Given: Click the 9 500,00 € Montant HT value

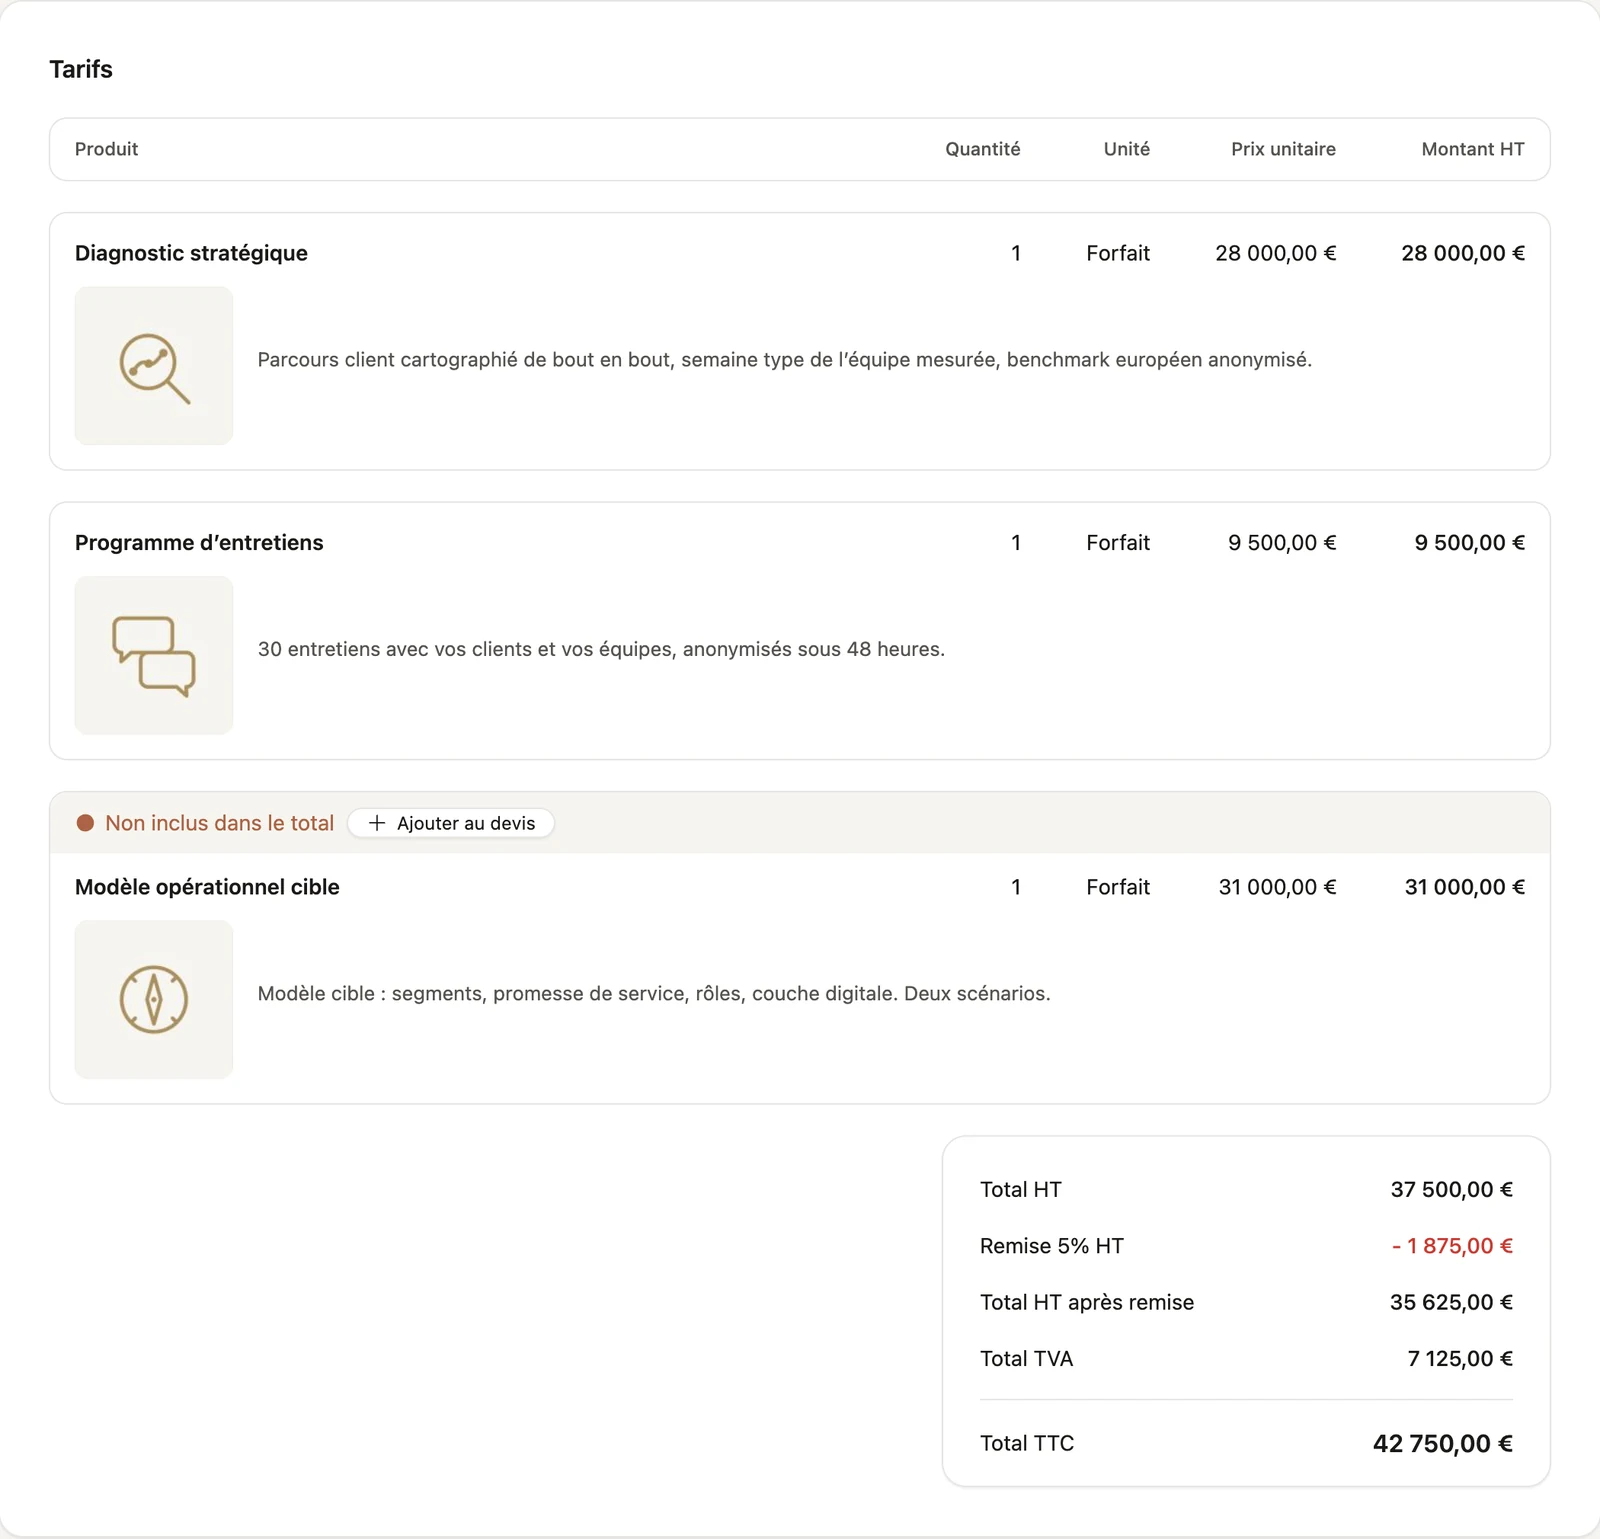Looking at the screenshot, I should (x=1470, y=543).
